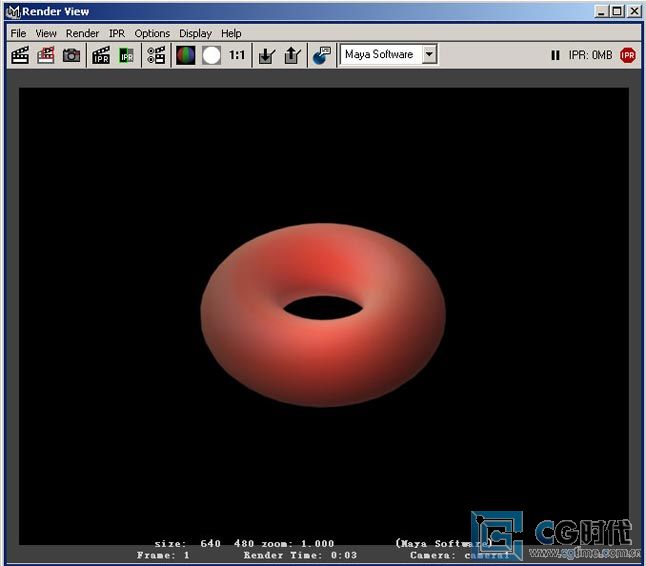Open Render Settings clapperboard with dots icon
The image size is (646, 566).
coord(156,55)
